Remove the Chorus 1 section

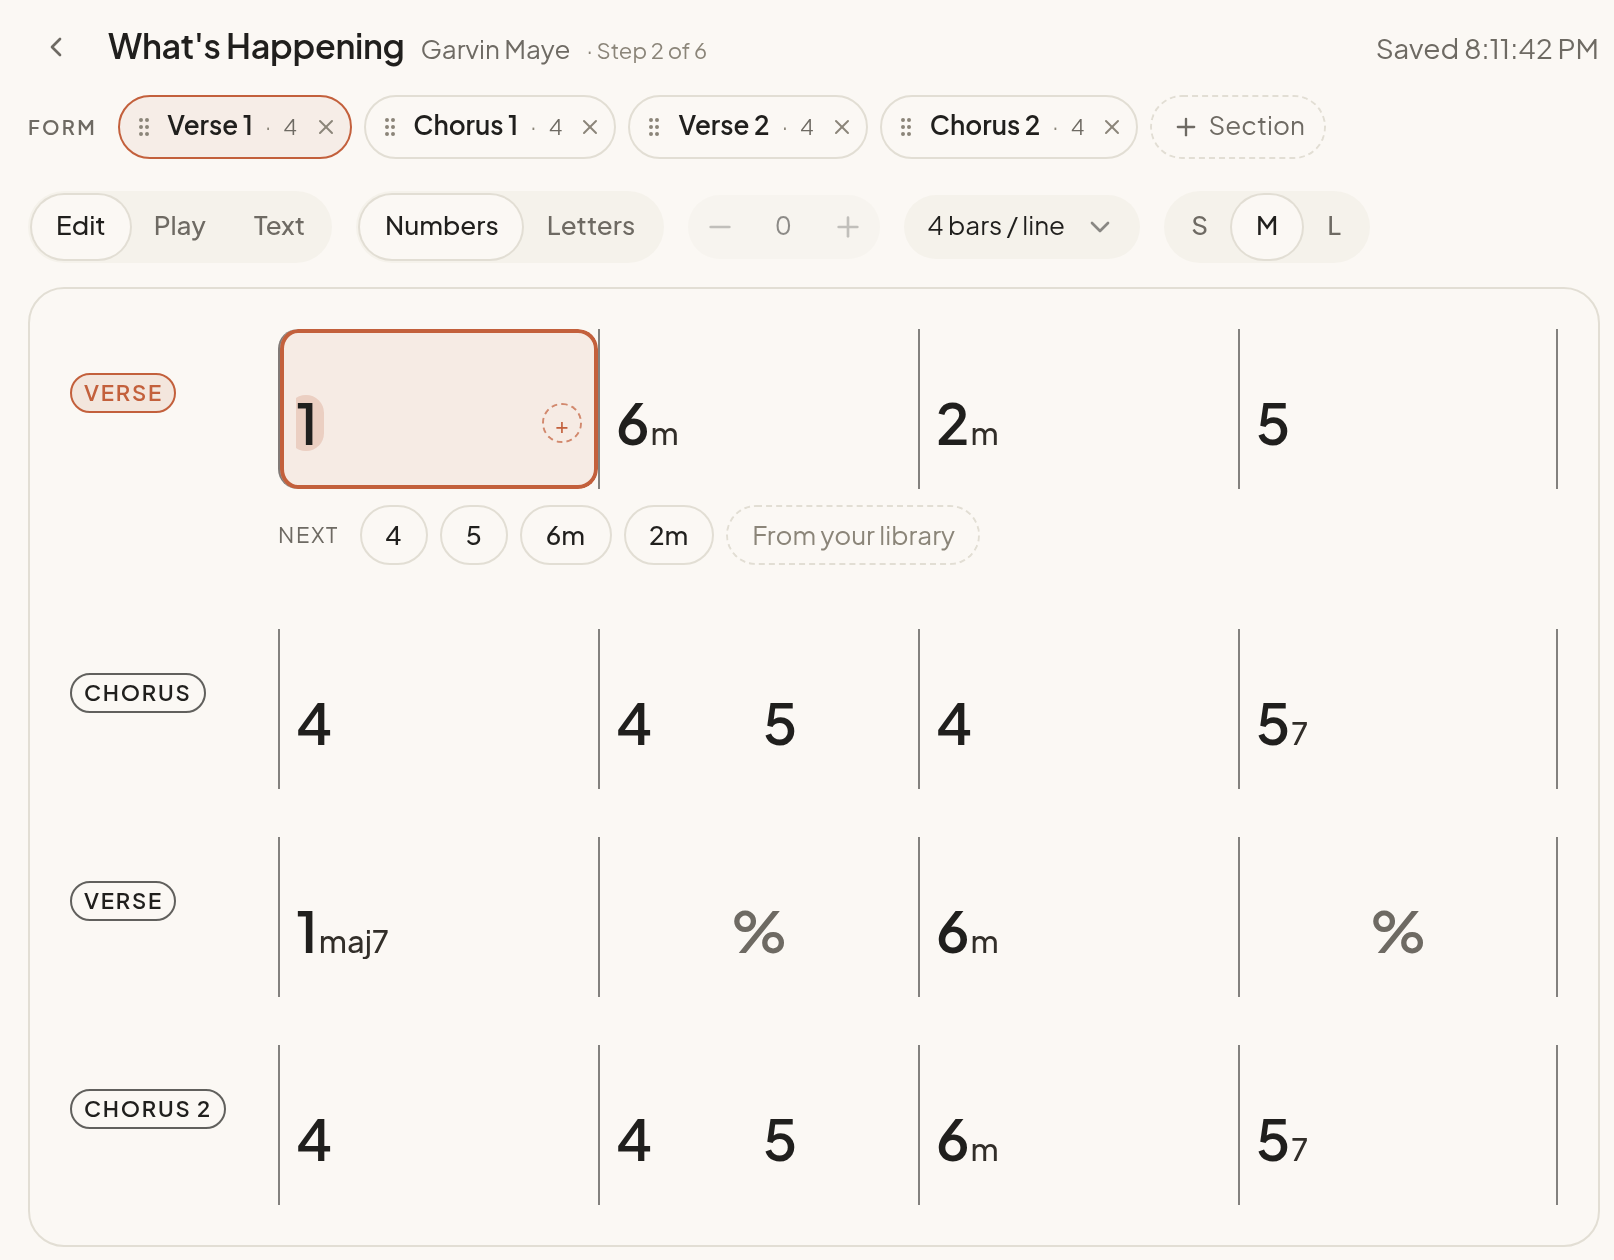[x=590, y=127]
